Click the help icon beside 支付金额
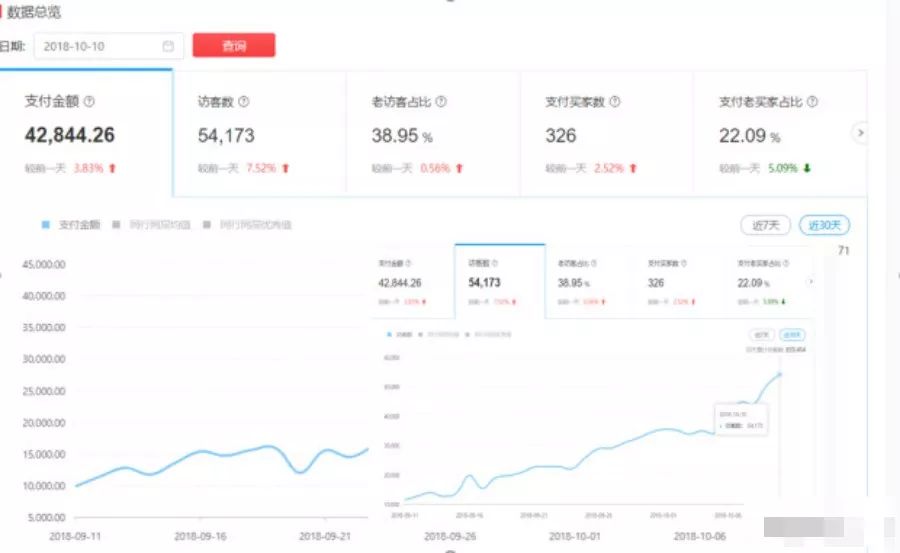Viewport: 900px width, 553px height. (89, 101)
